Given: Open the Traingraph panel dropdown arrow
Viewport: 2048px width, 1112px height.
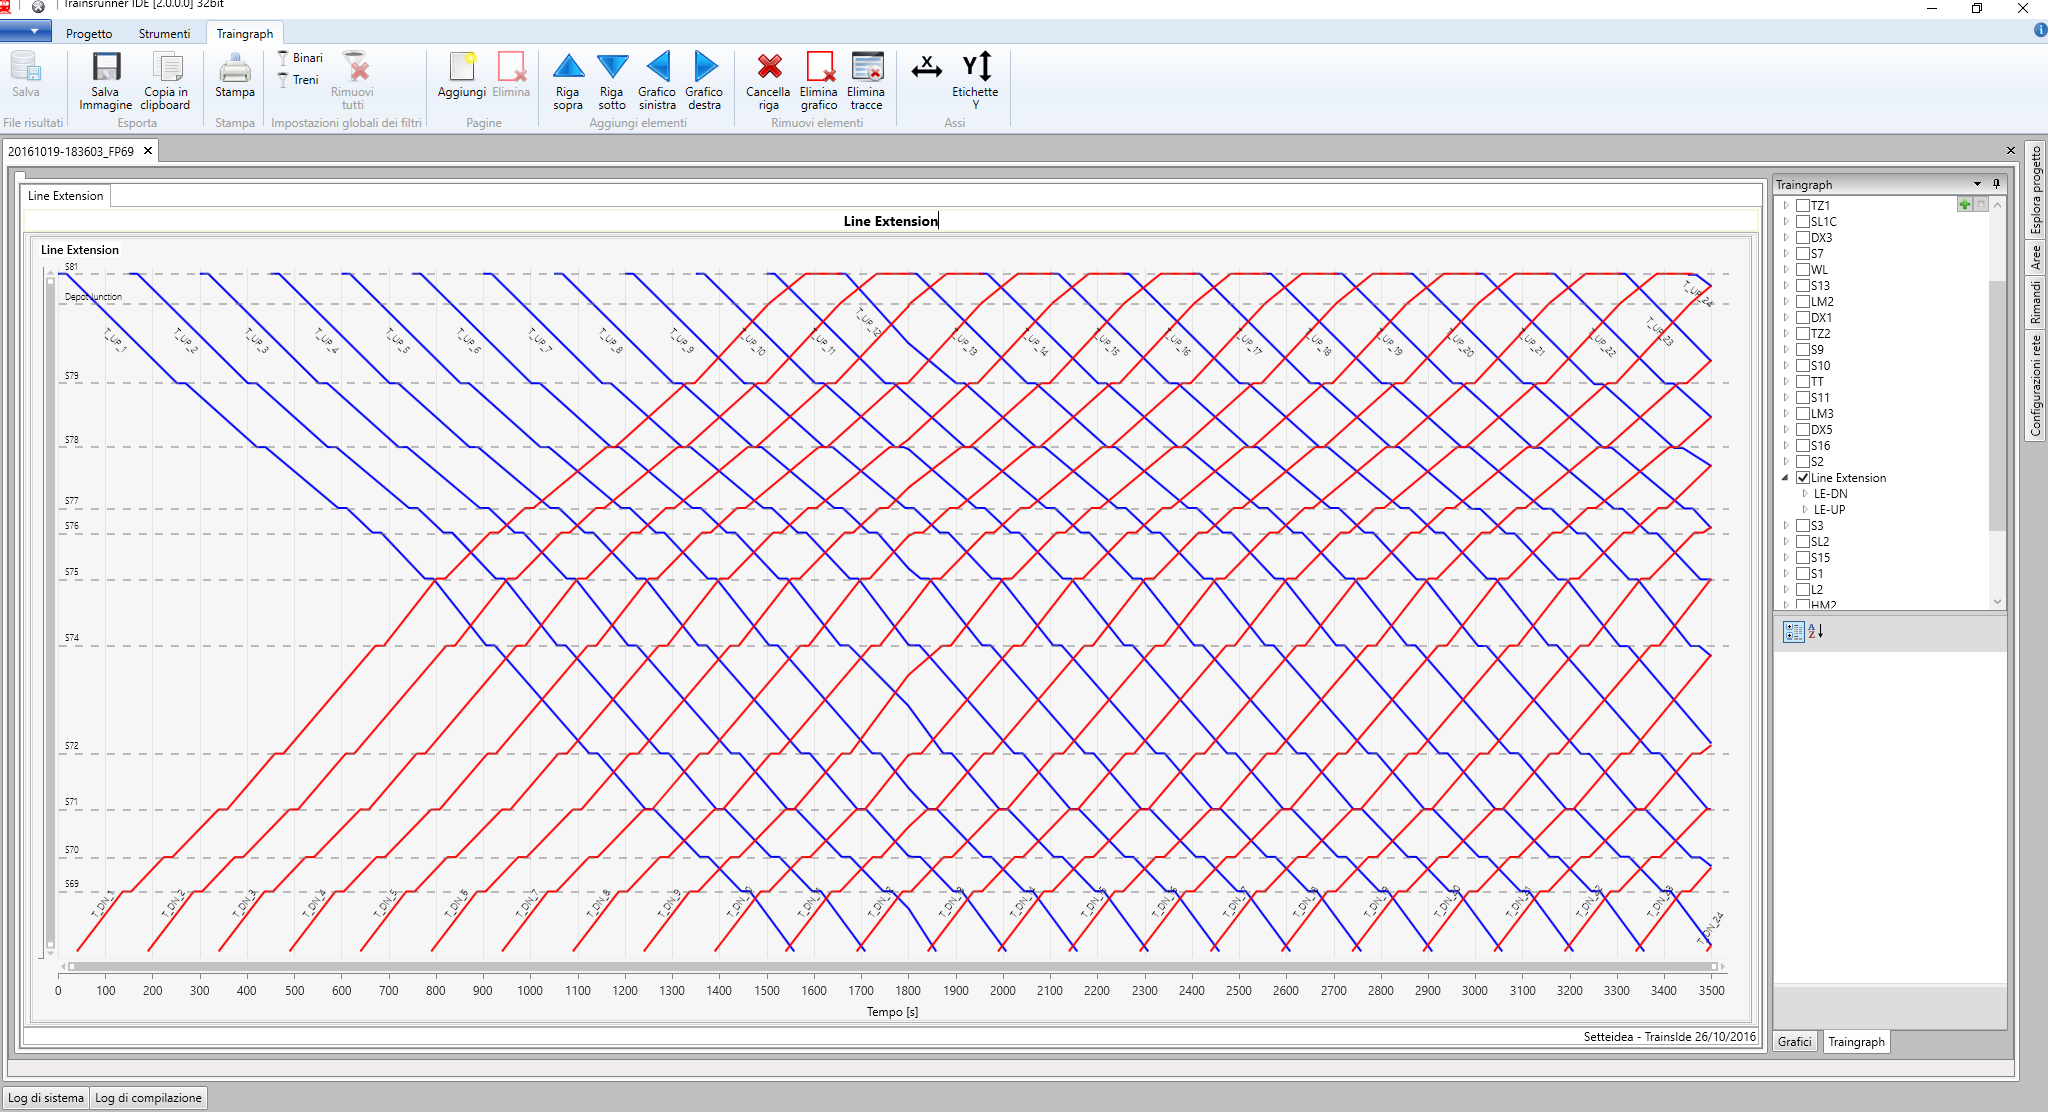Looking at the screenshot, I should (1977, 184).
